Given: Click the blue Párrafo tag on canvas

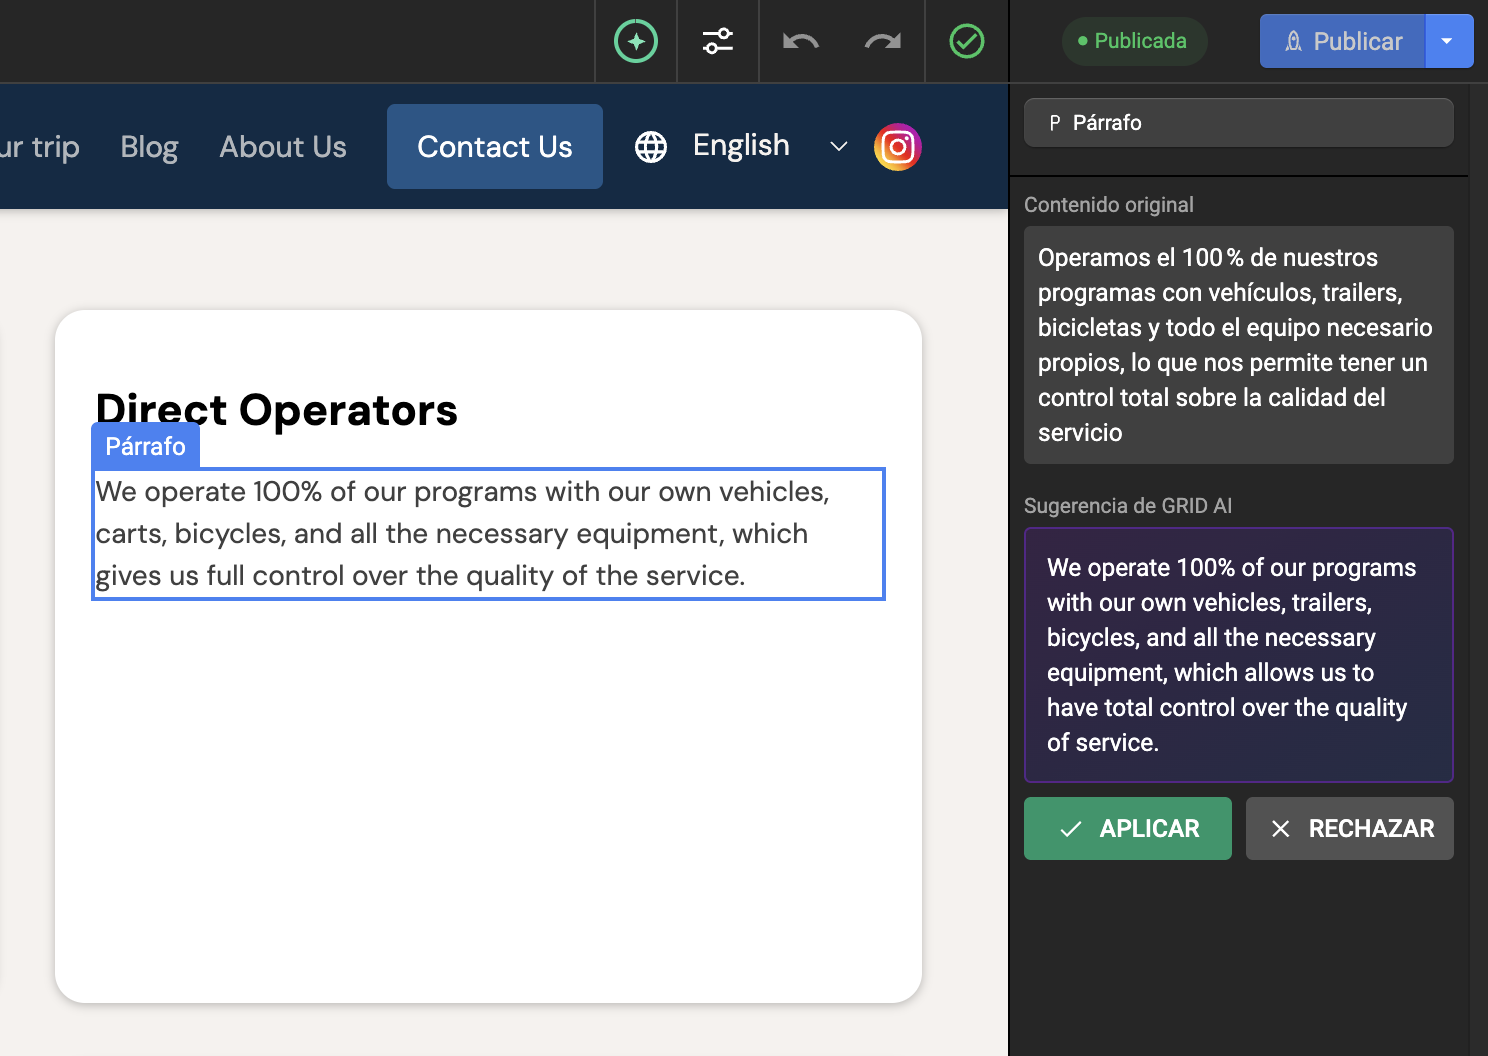Looking at the screenshot, I should (x=146, y=446).
